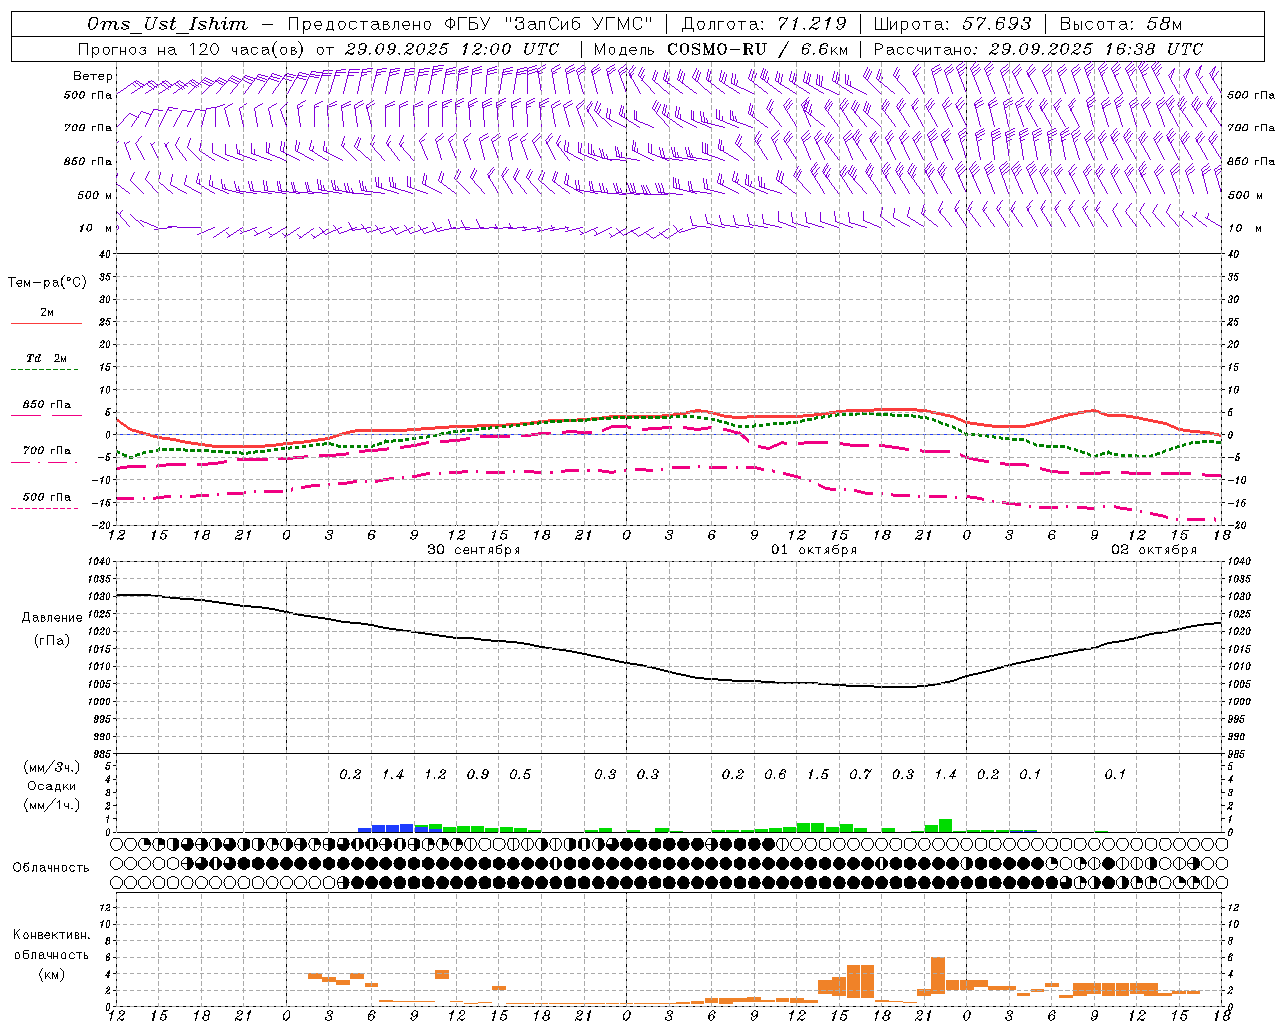Click the 500 м wind level label on left
Viewport: 1280px width, 1024px height.
(x=94, y=195)
